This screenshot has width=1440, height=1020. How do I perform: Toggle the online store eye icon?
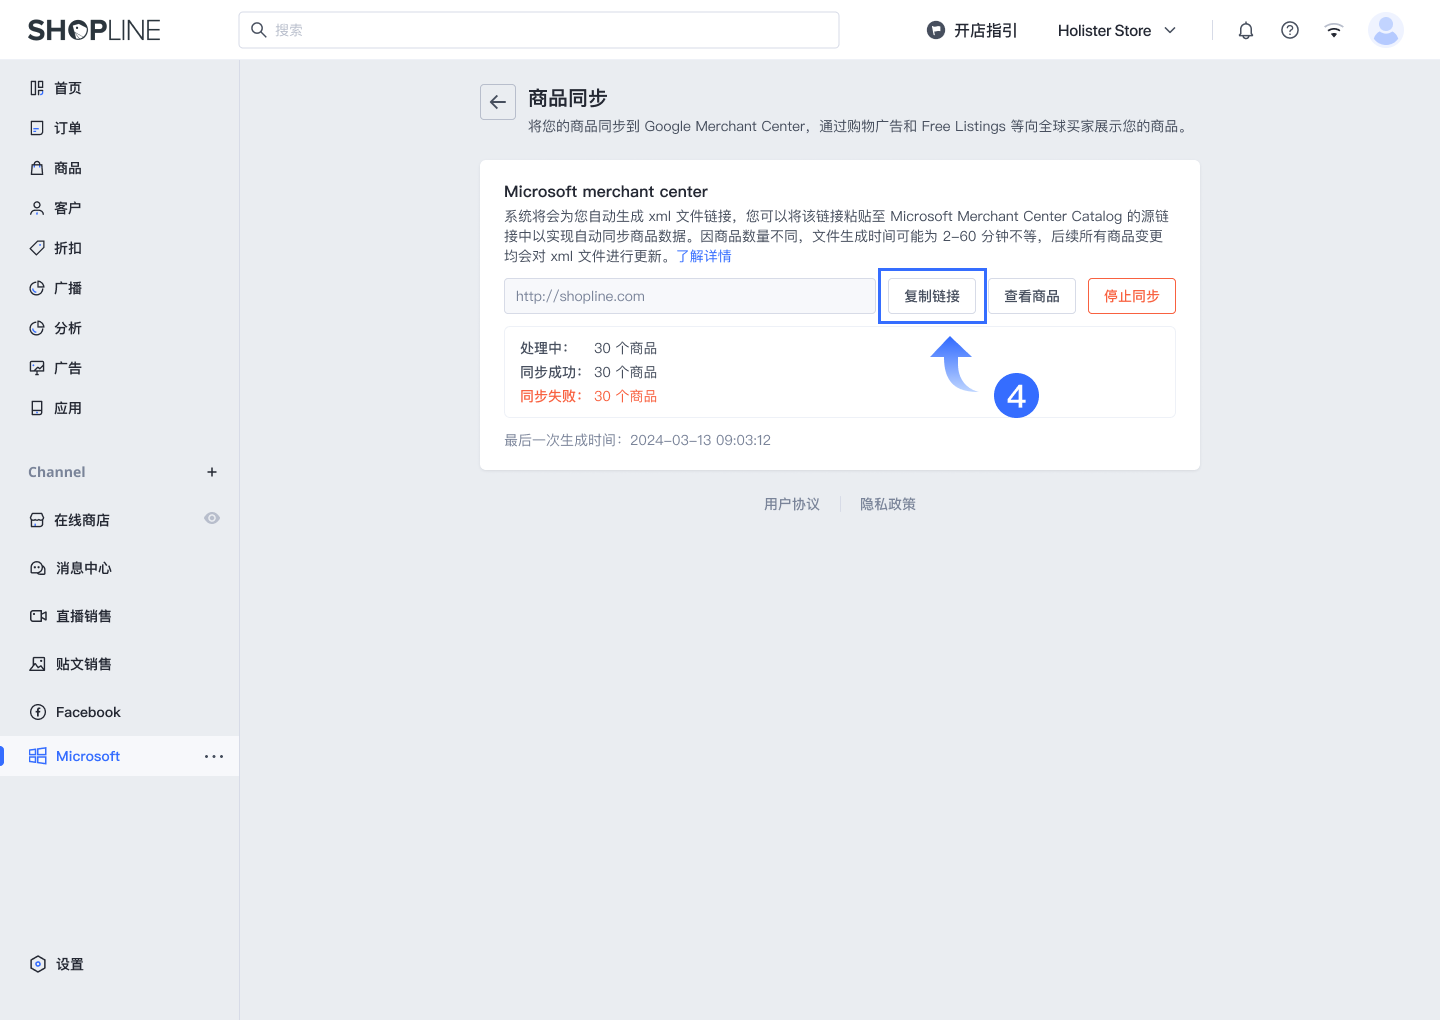tap(212, 518)
